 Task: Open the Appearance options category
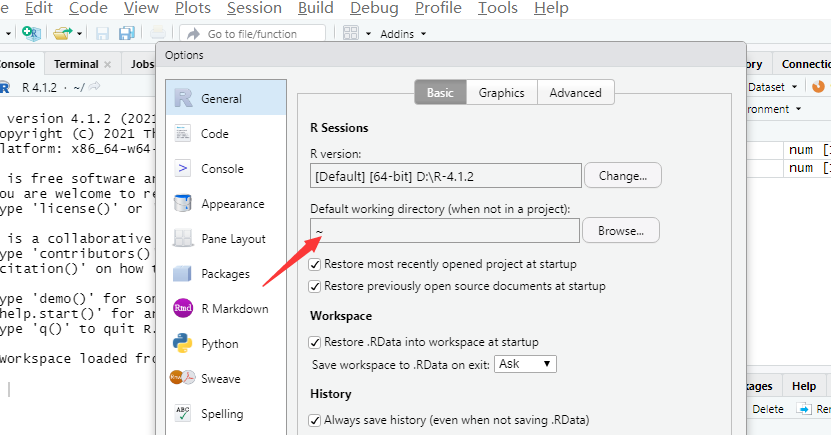tap(226, 203)
